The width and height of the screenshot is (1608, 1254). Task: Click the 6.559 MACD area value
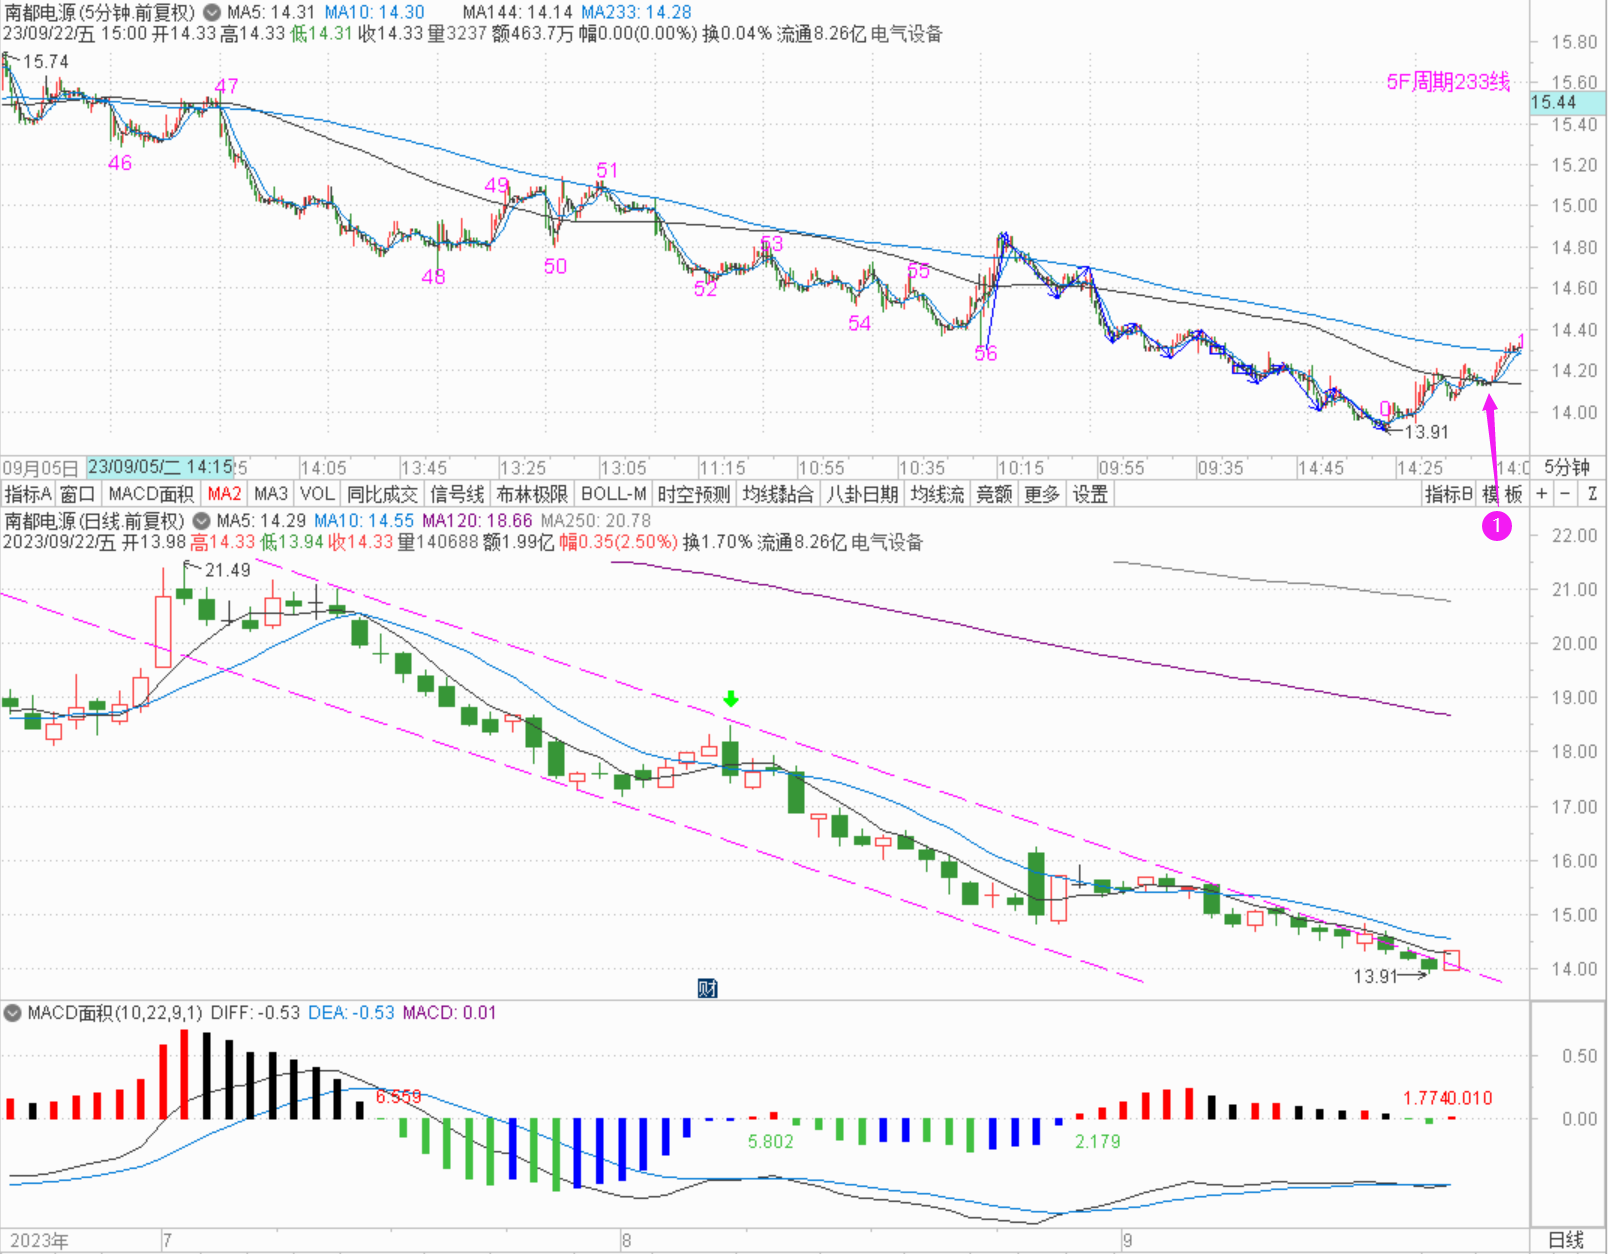(398, 1097)
